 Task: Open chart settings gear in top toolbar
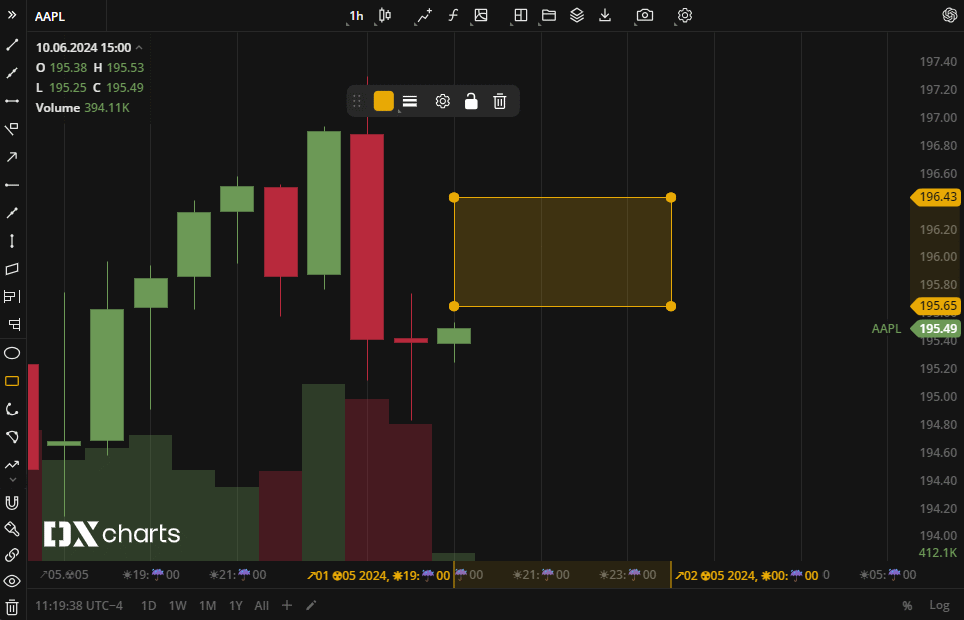[x=685, y=15]
